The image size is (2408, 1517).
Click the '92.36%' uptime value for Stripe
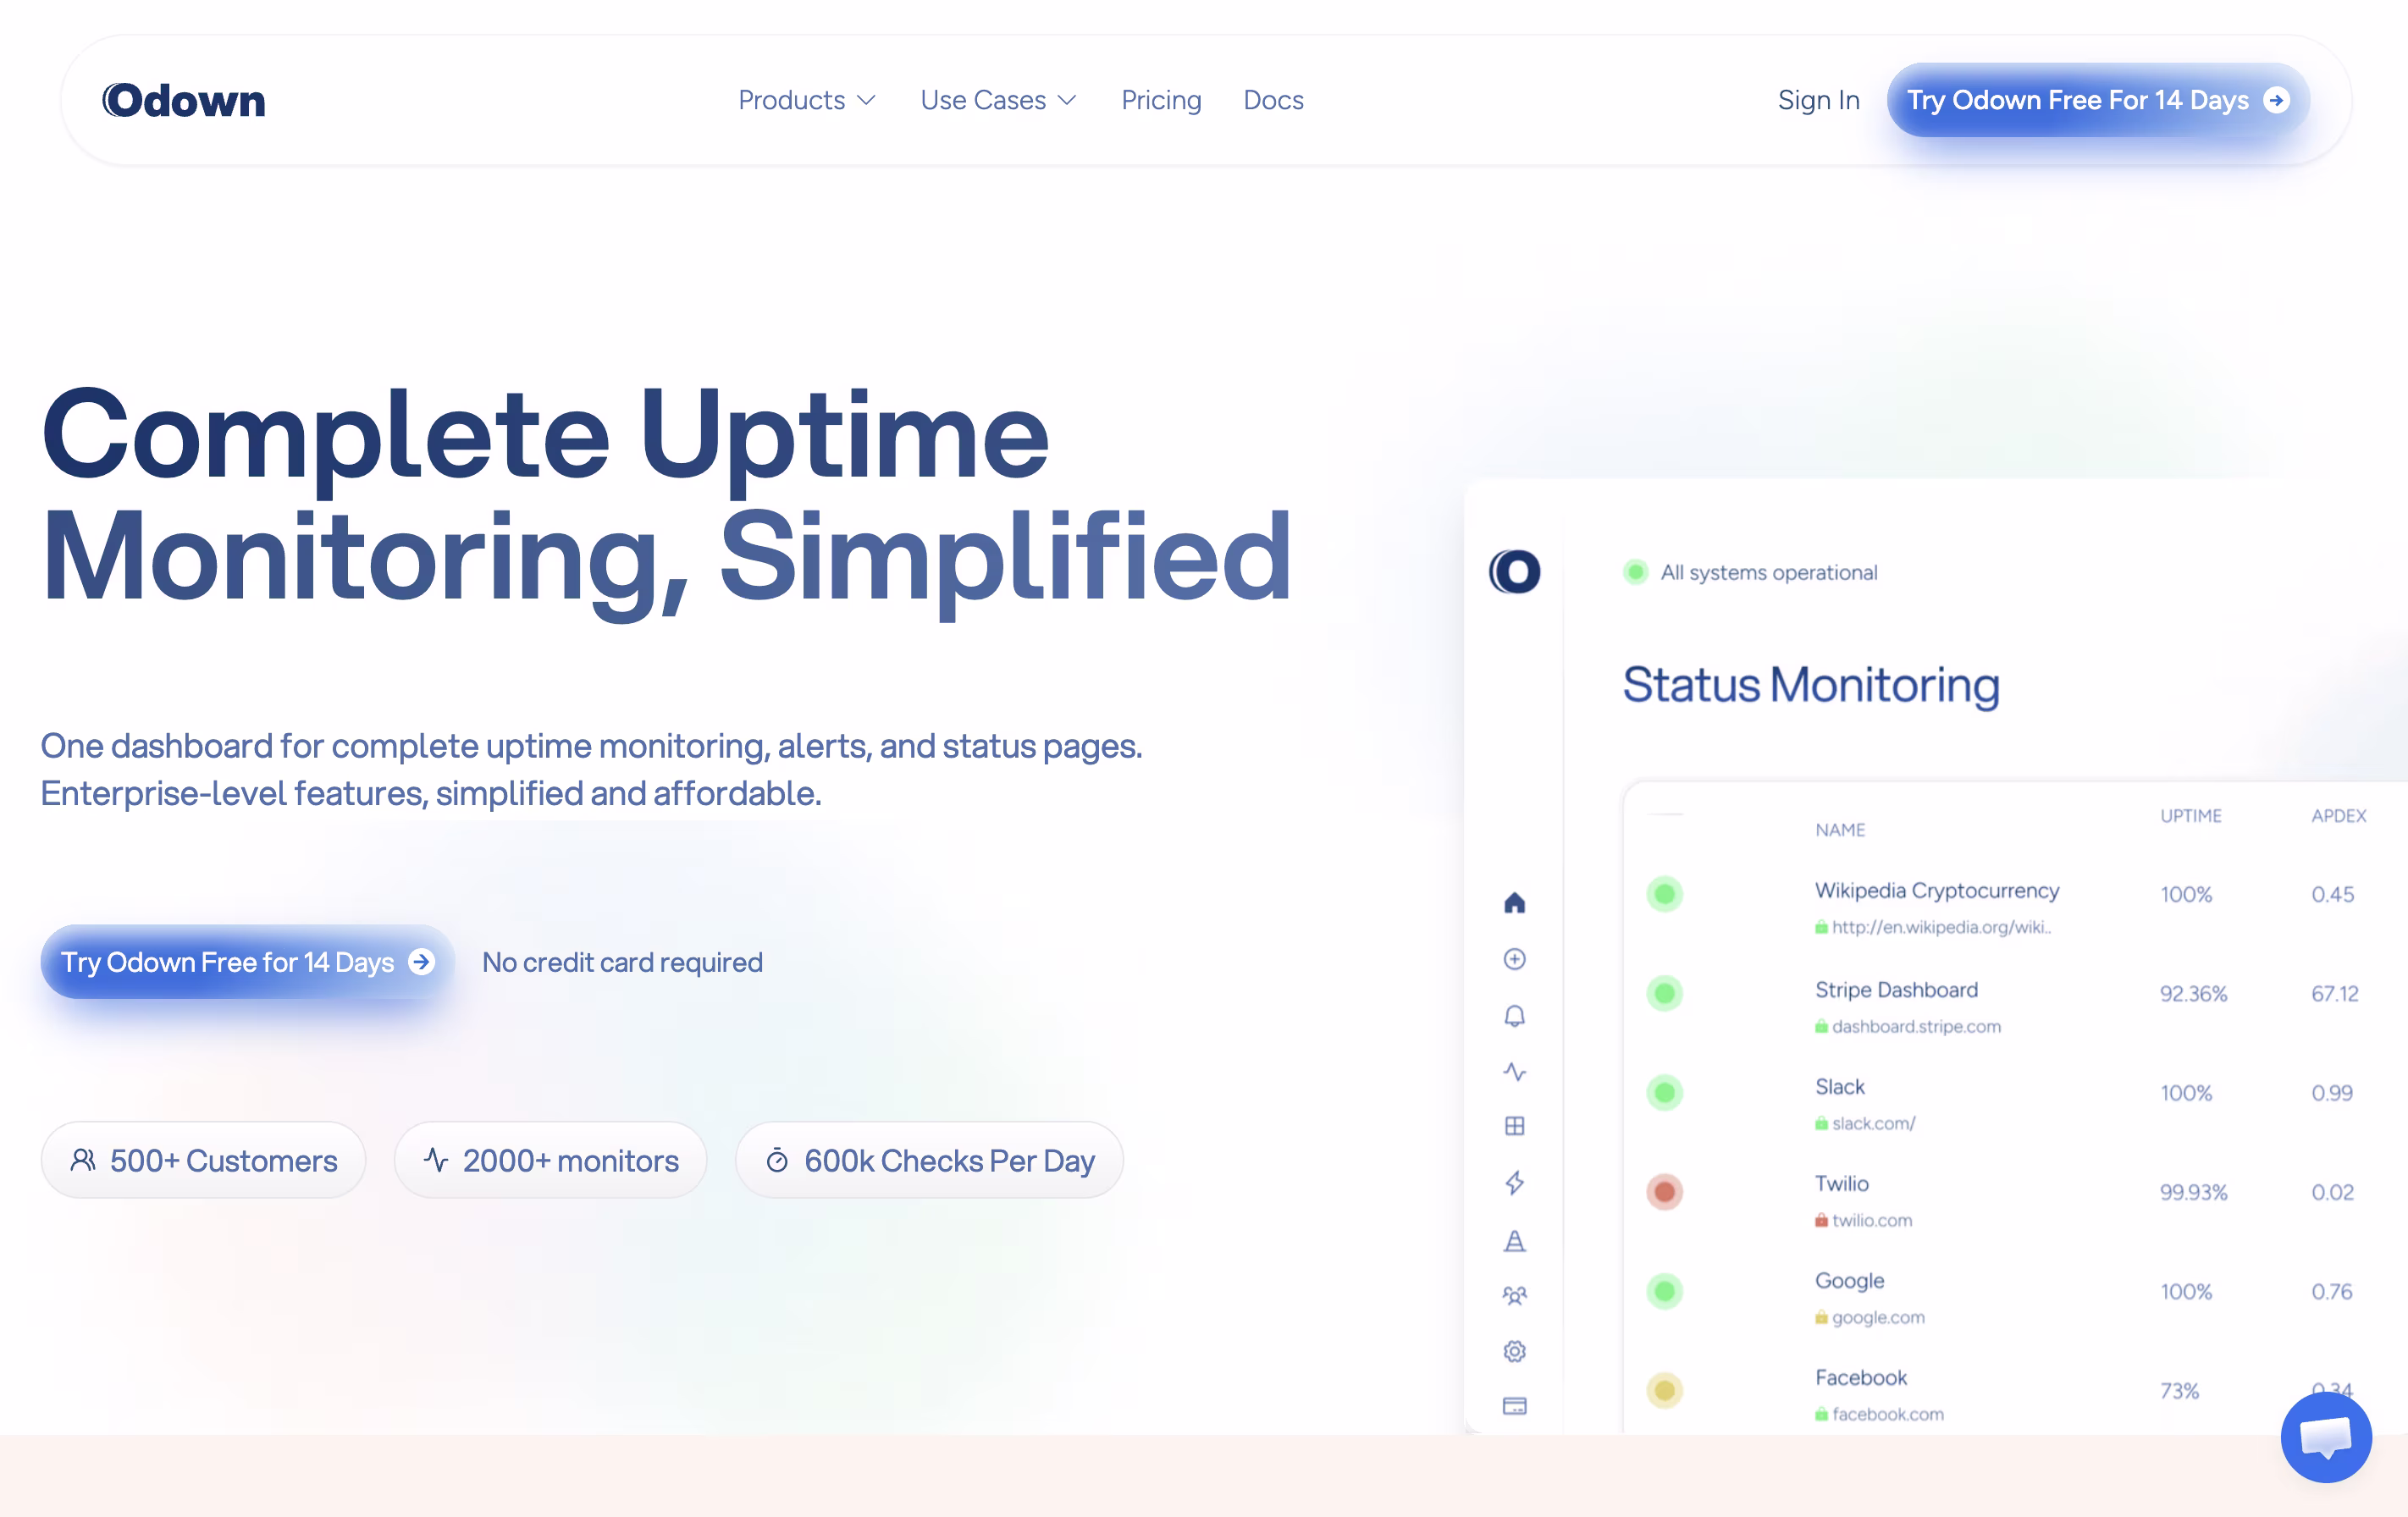pyautogui.click(x=2193, y=993)
